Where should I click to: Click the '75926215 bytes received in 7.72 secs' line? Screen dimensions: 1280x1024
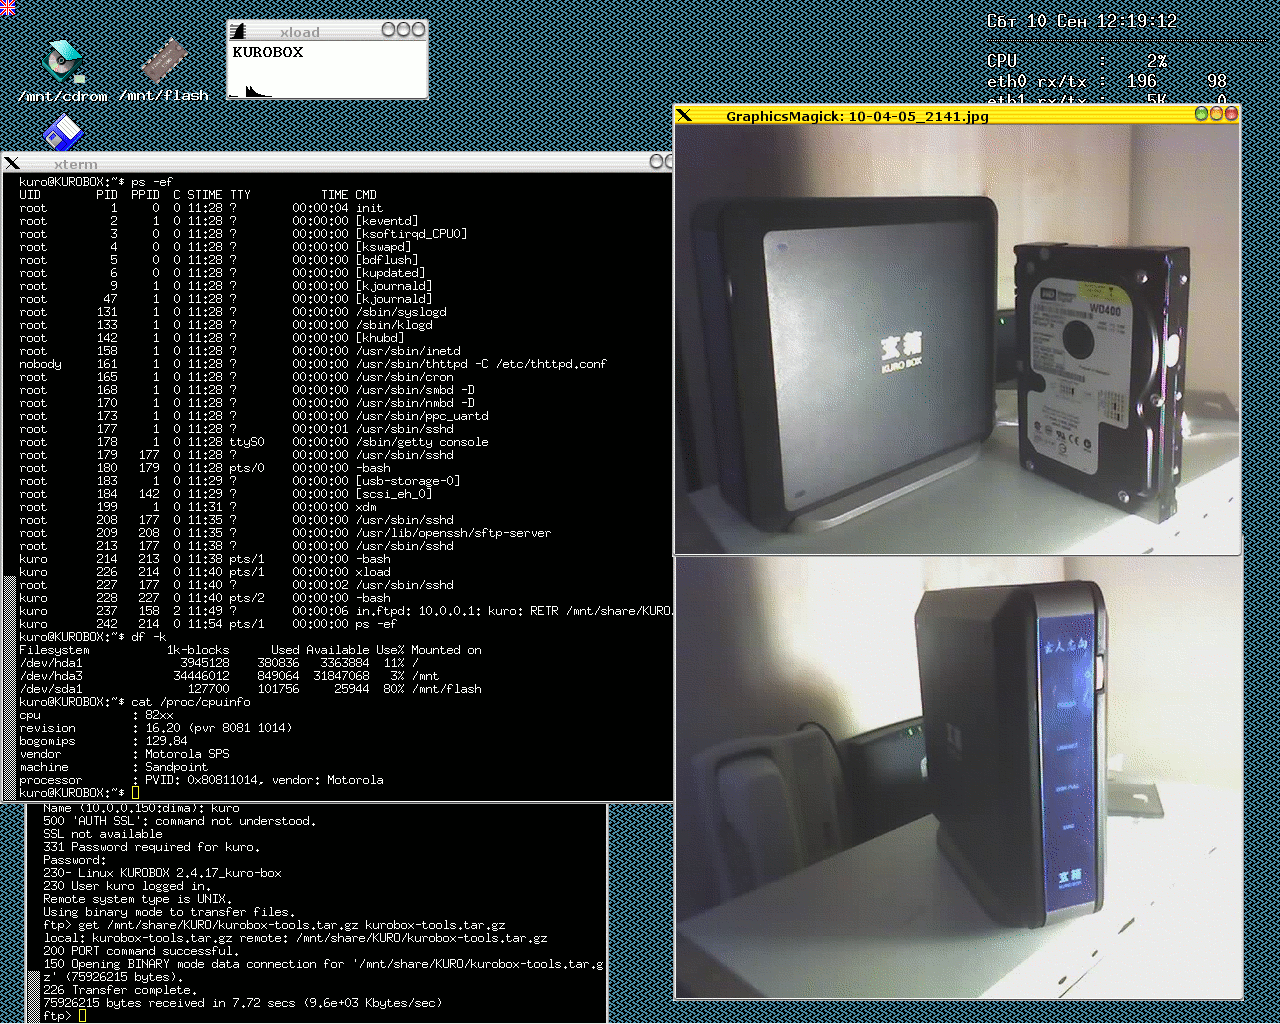242,1003
